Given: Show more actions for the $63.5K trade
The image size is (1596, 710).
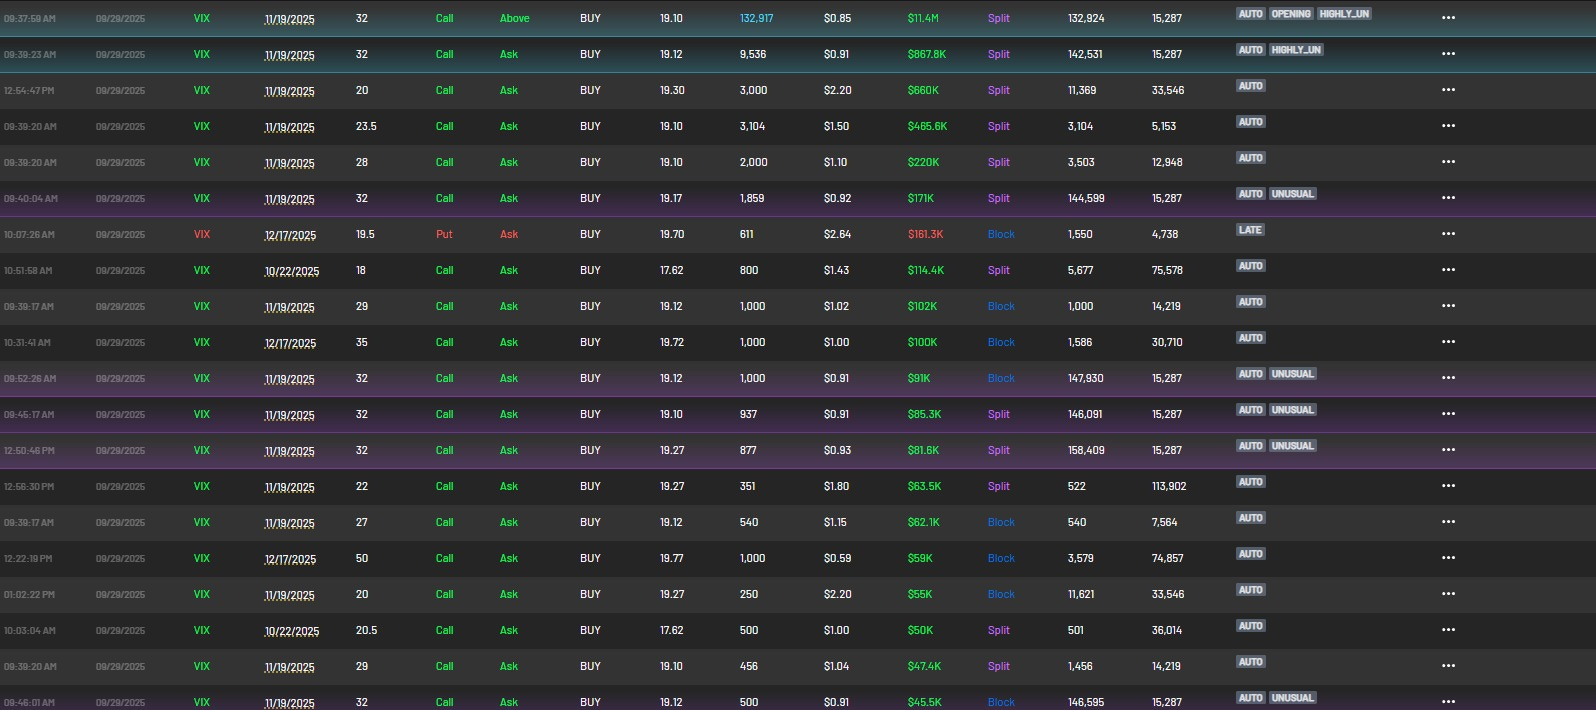Looking at the screenshot, I should pyautogui.click(x=1448, y=486).
